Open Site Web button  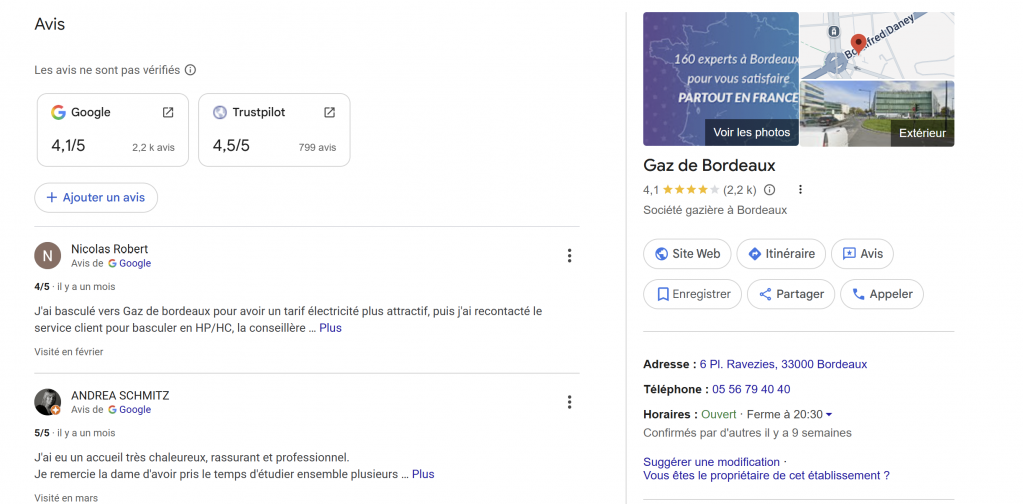pos(687,254)
